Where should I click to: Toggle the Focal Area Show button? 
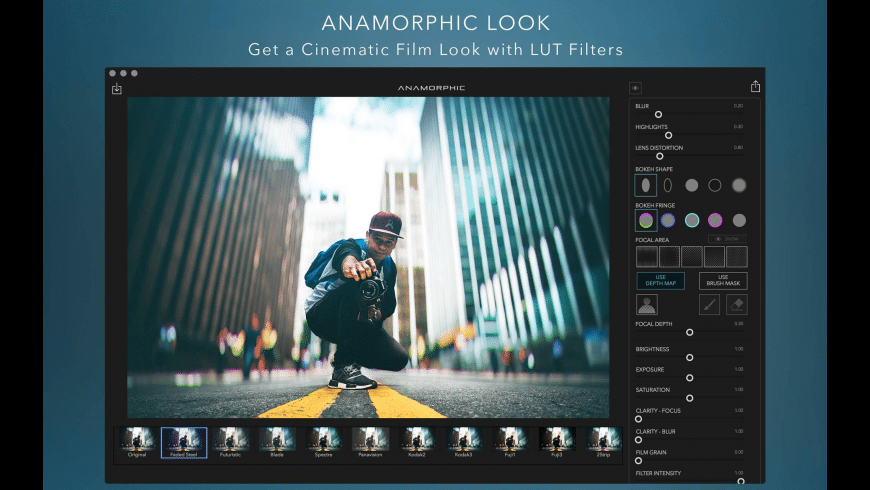pos(727,239)
